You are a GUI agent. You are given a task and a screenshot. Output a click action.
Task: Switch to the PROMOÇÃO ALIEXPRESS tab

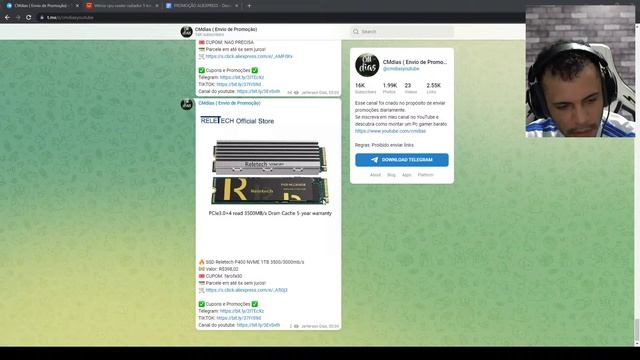pyautogui.click(x=202, y=6)
